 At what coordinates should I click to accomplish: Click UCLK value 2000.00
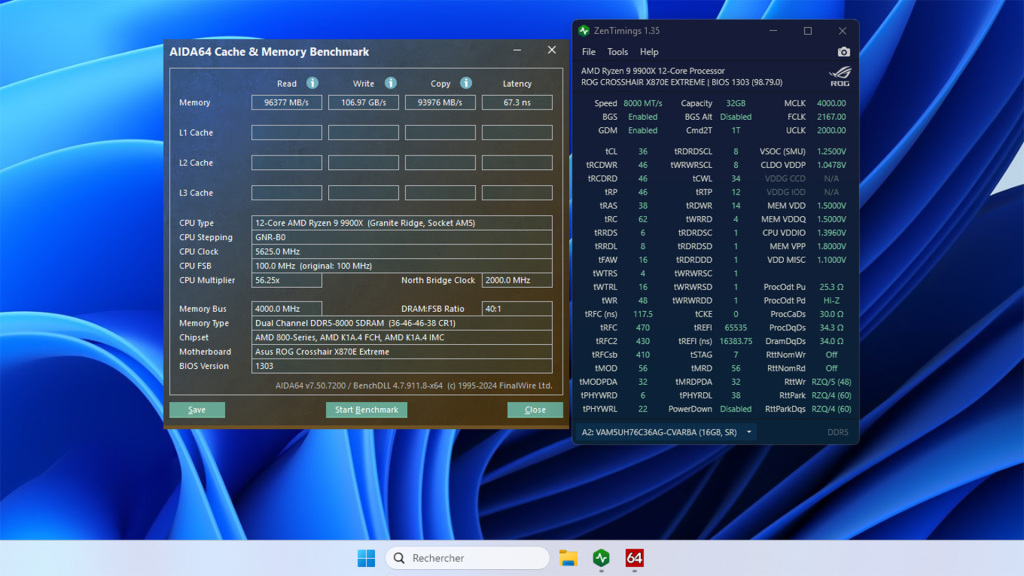tap(831, 131)
